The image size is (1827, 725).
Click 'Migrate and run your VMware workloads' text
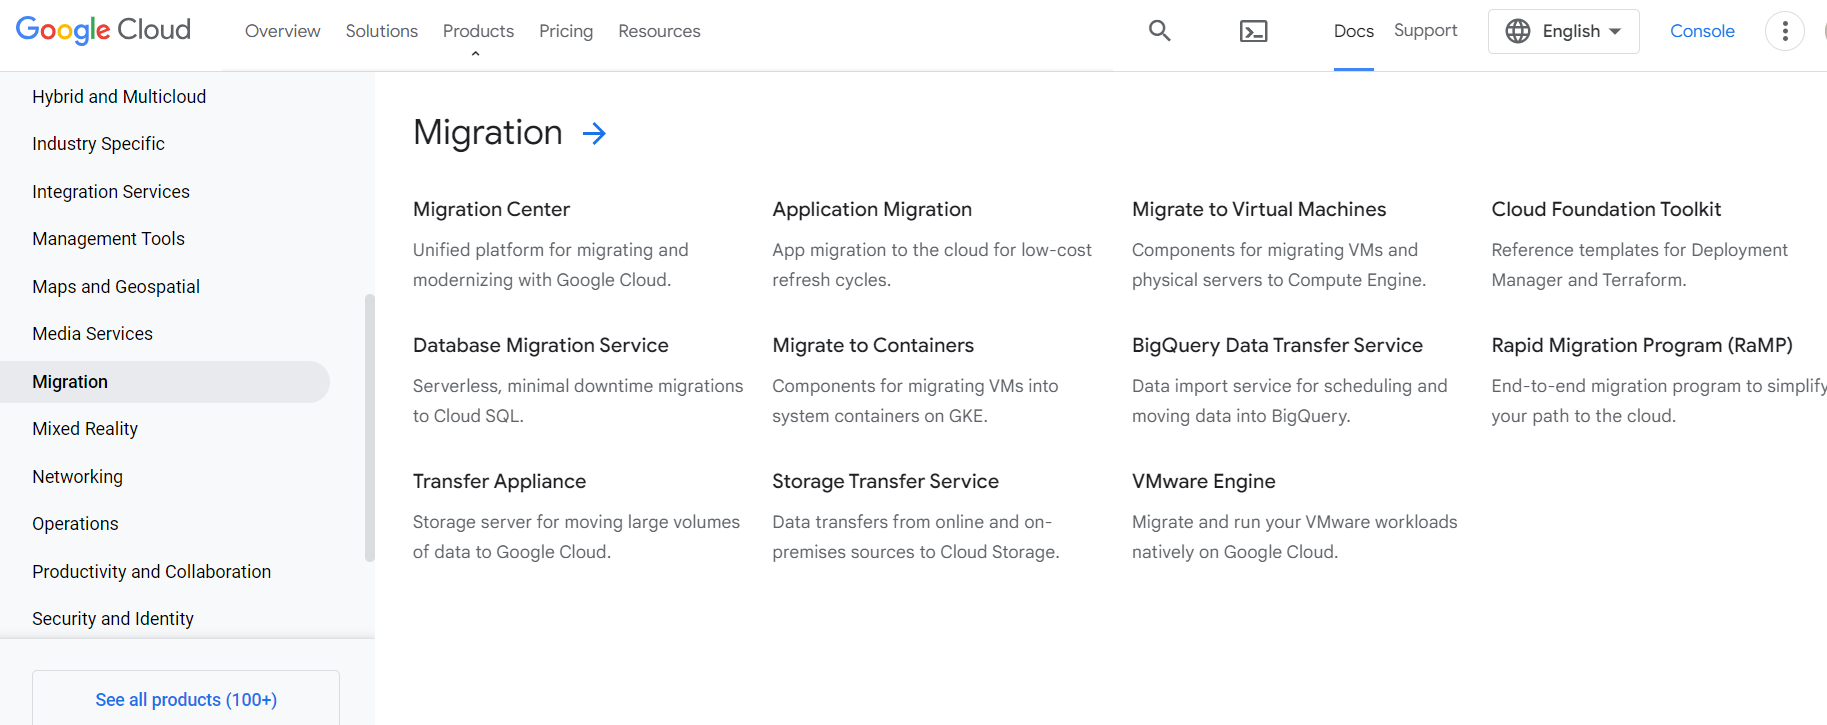coord(1295,537)
